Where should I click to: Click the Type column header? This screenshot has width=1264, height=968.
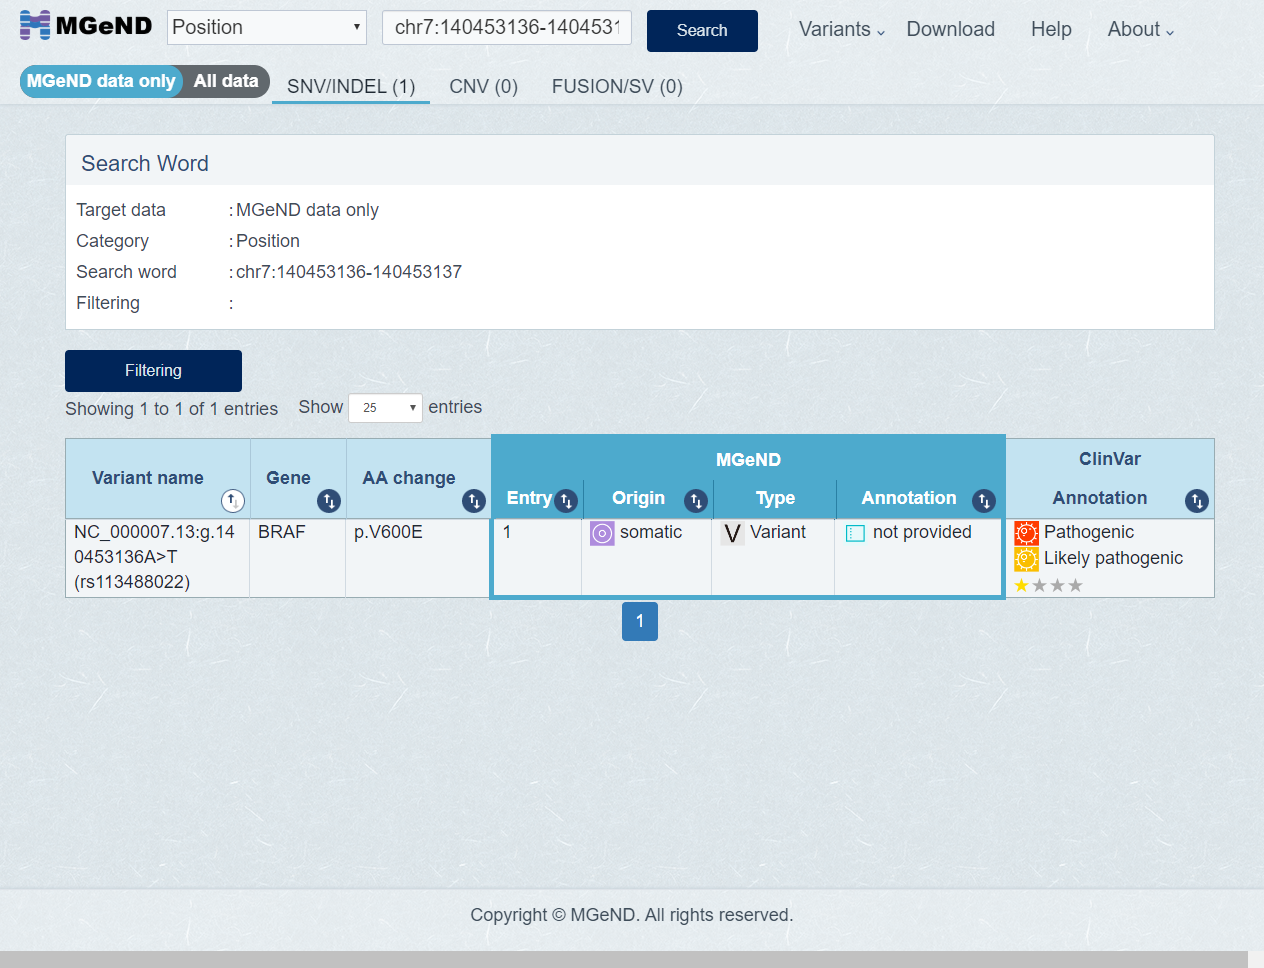(x=775, y=498)
